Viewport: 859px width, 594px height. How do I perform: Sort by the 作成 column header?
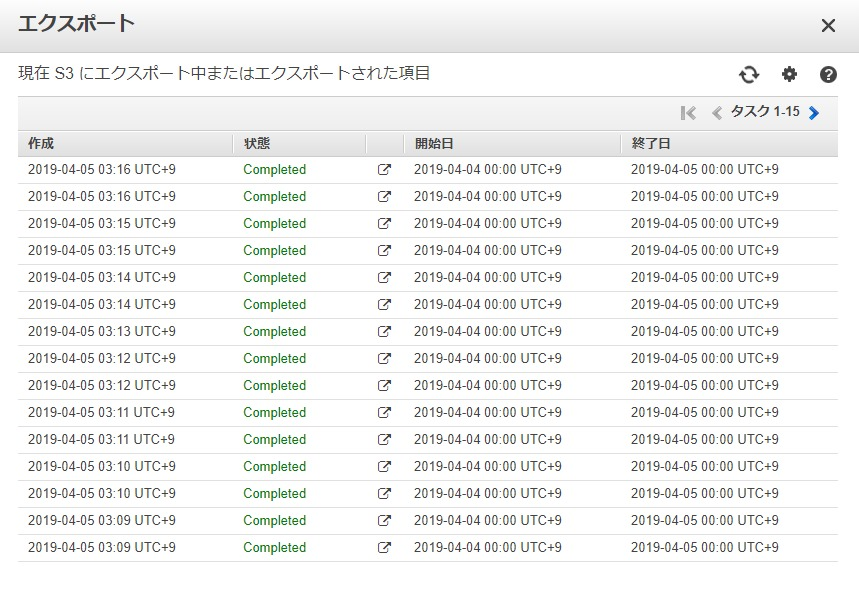(42, 144)
